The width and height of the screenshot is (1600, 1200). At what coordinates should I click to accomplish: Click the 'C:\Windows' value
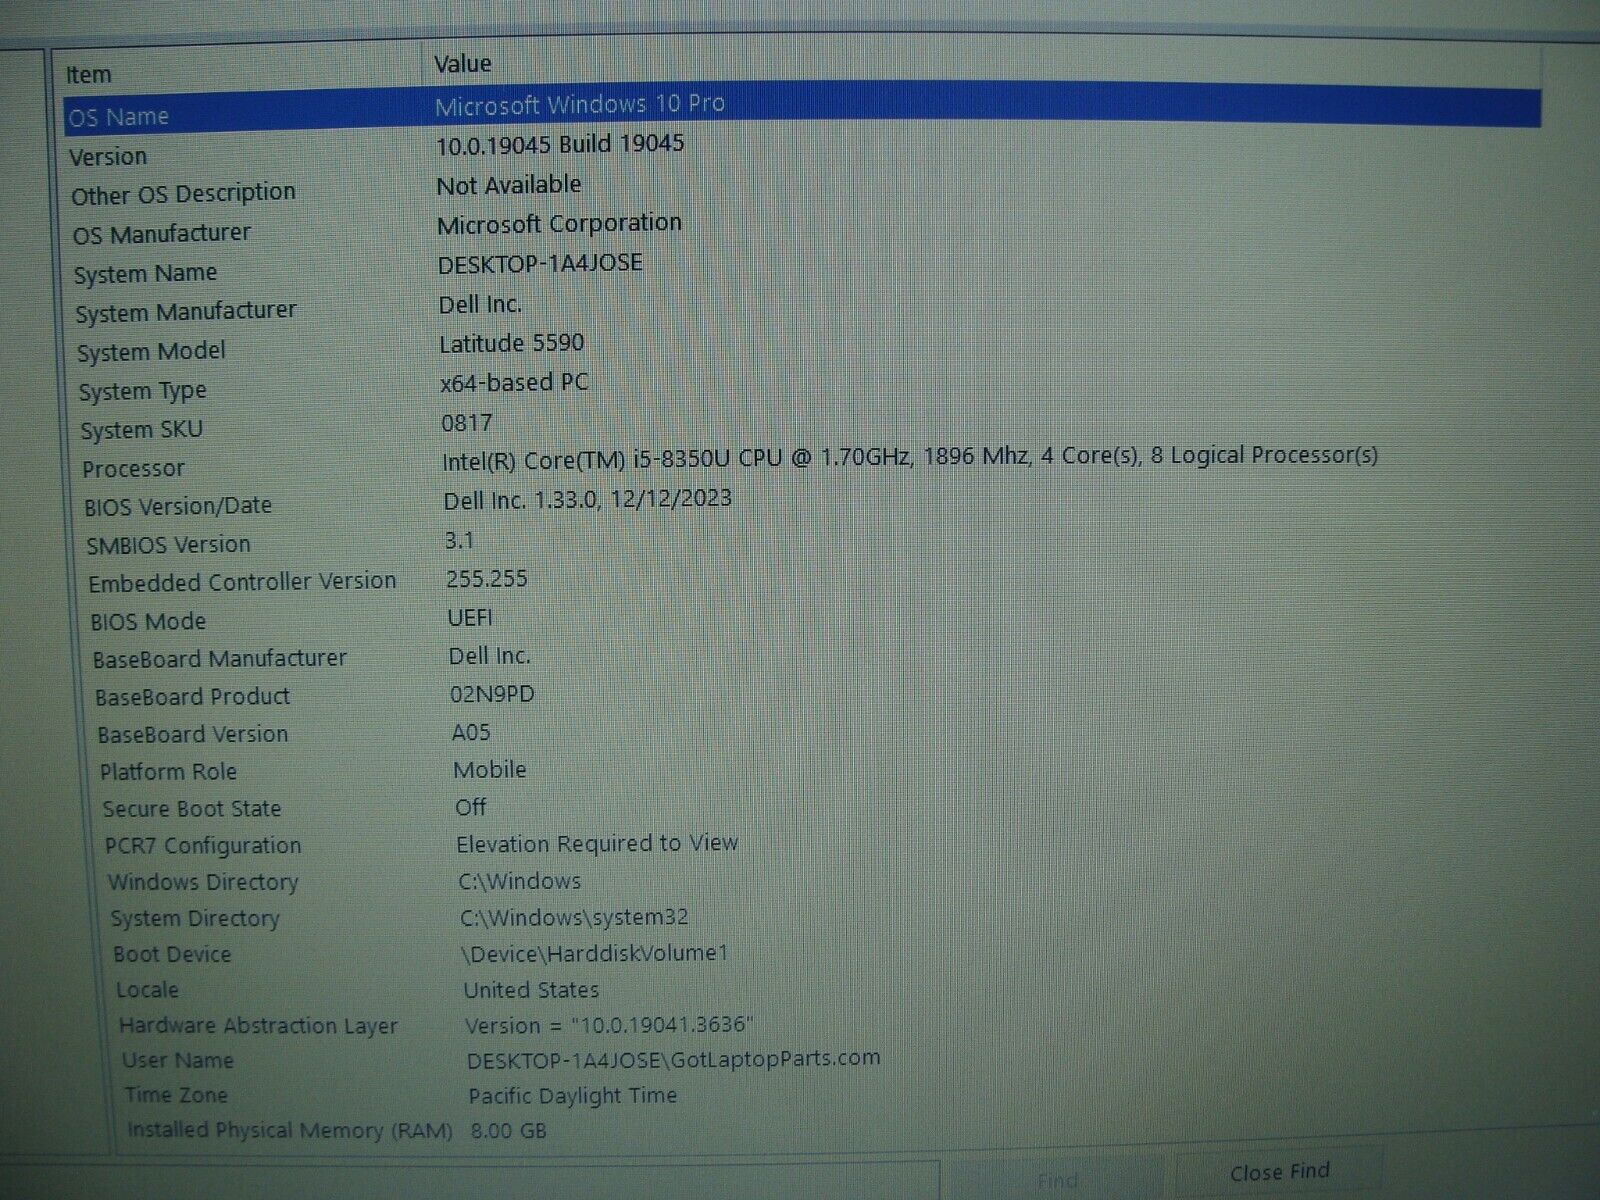520,881
